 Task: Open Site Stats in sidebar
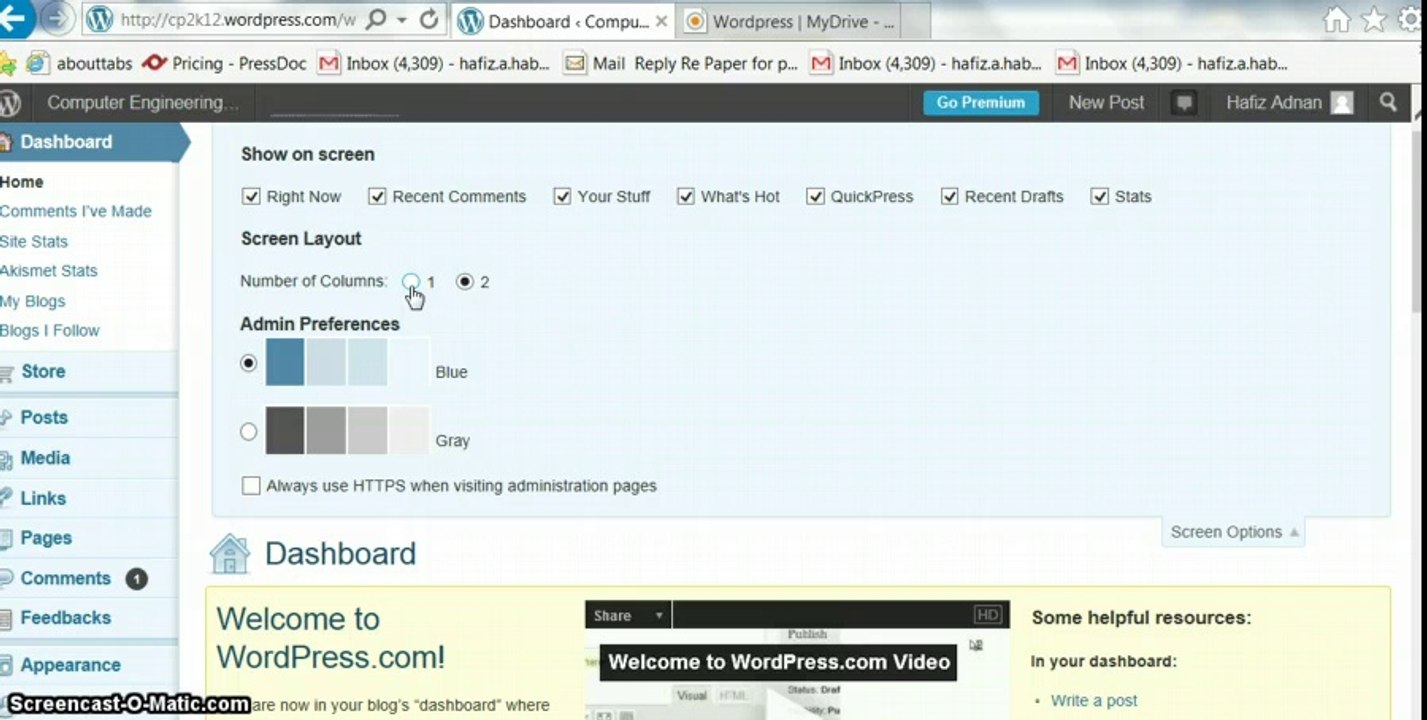click(34, 241)
